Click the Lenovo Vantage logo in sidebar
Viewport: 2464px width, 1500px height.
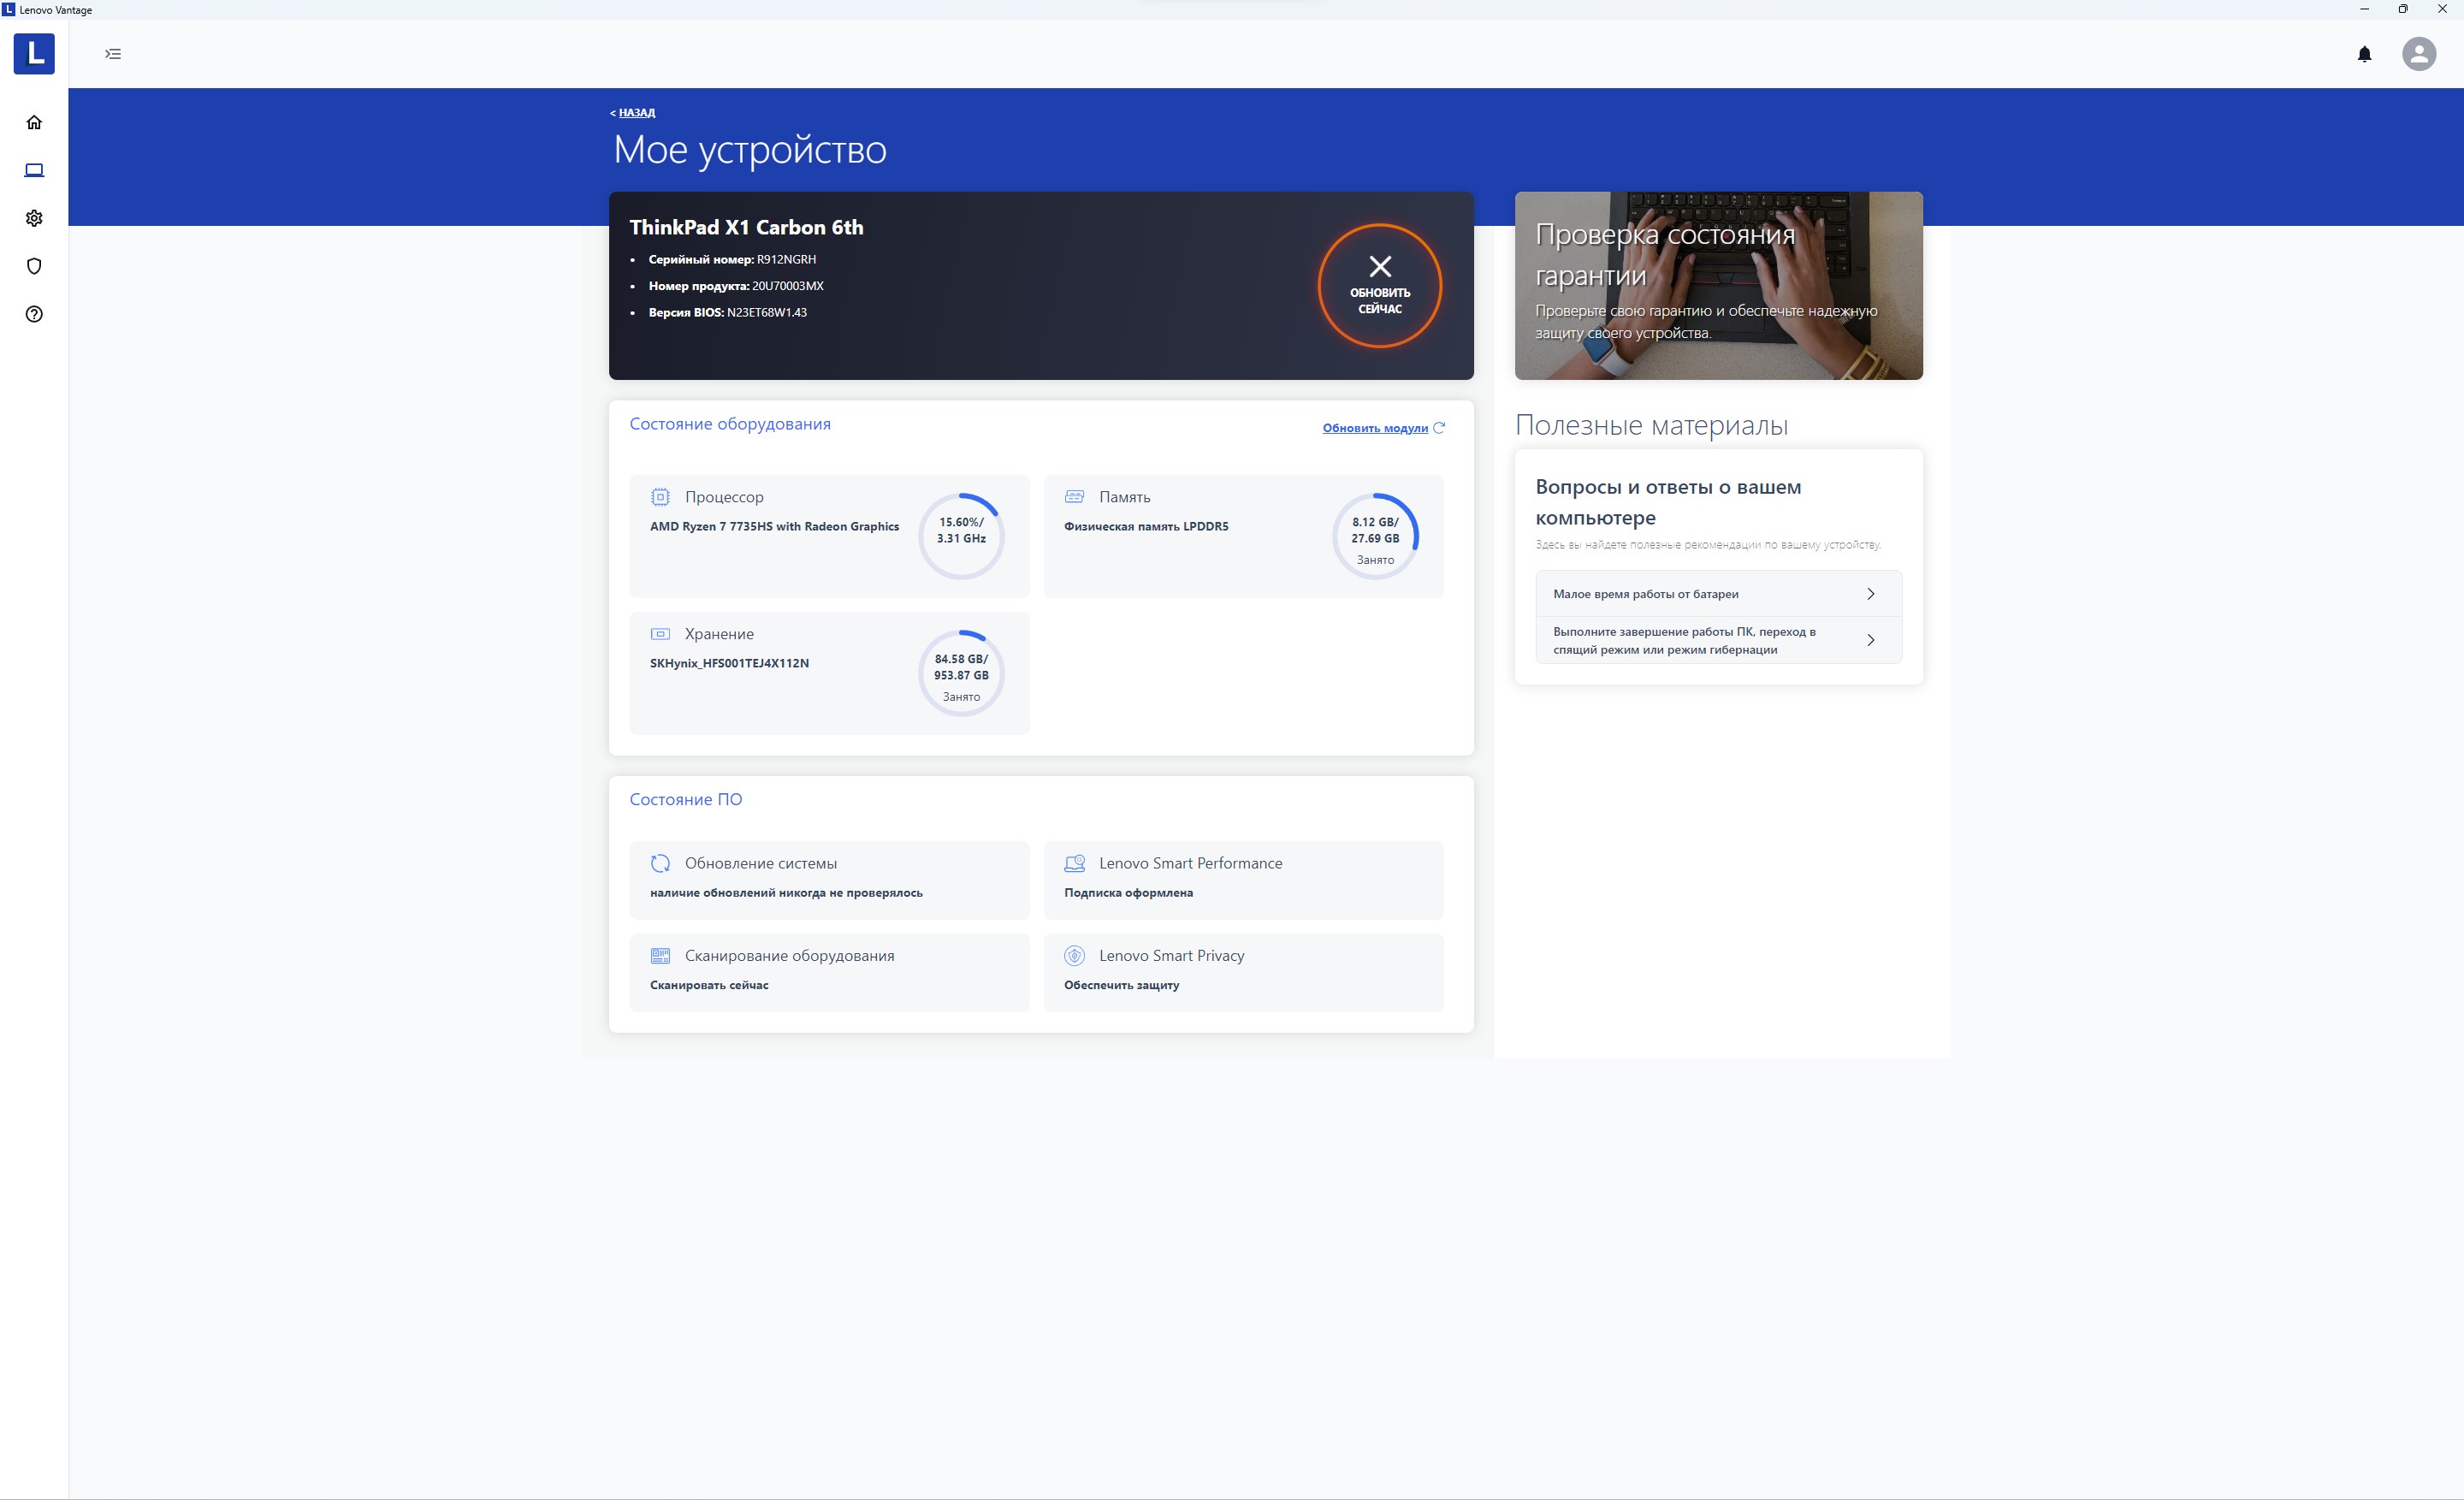[34, 53]
